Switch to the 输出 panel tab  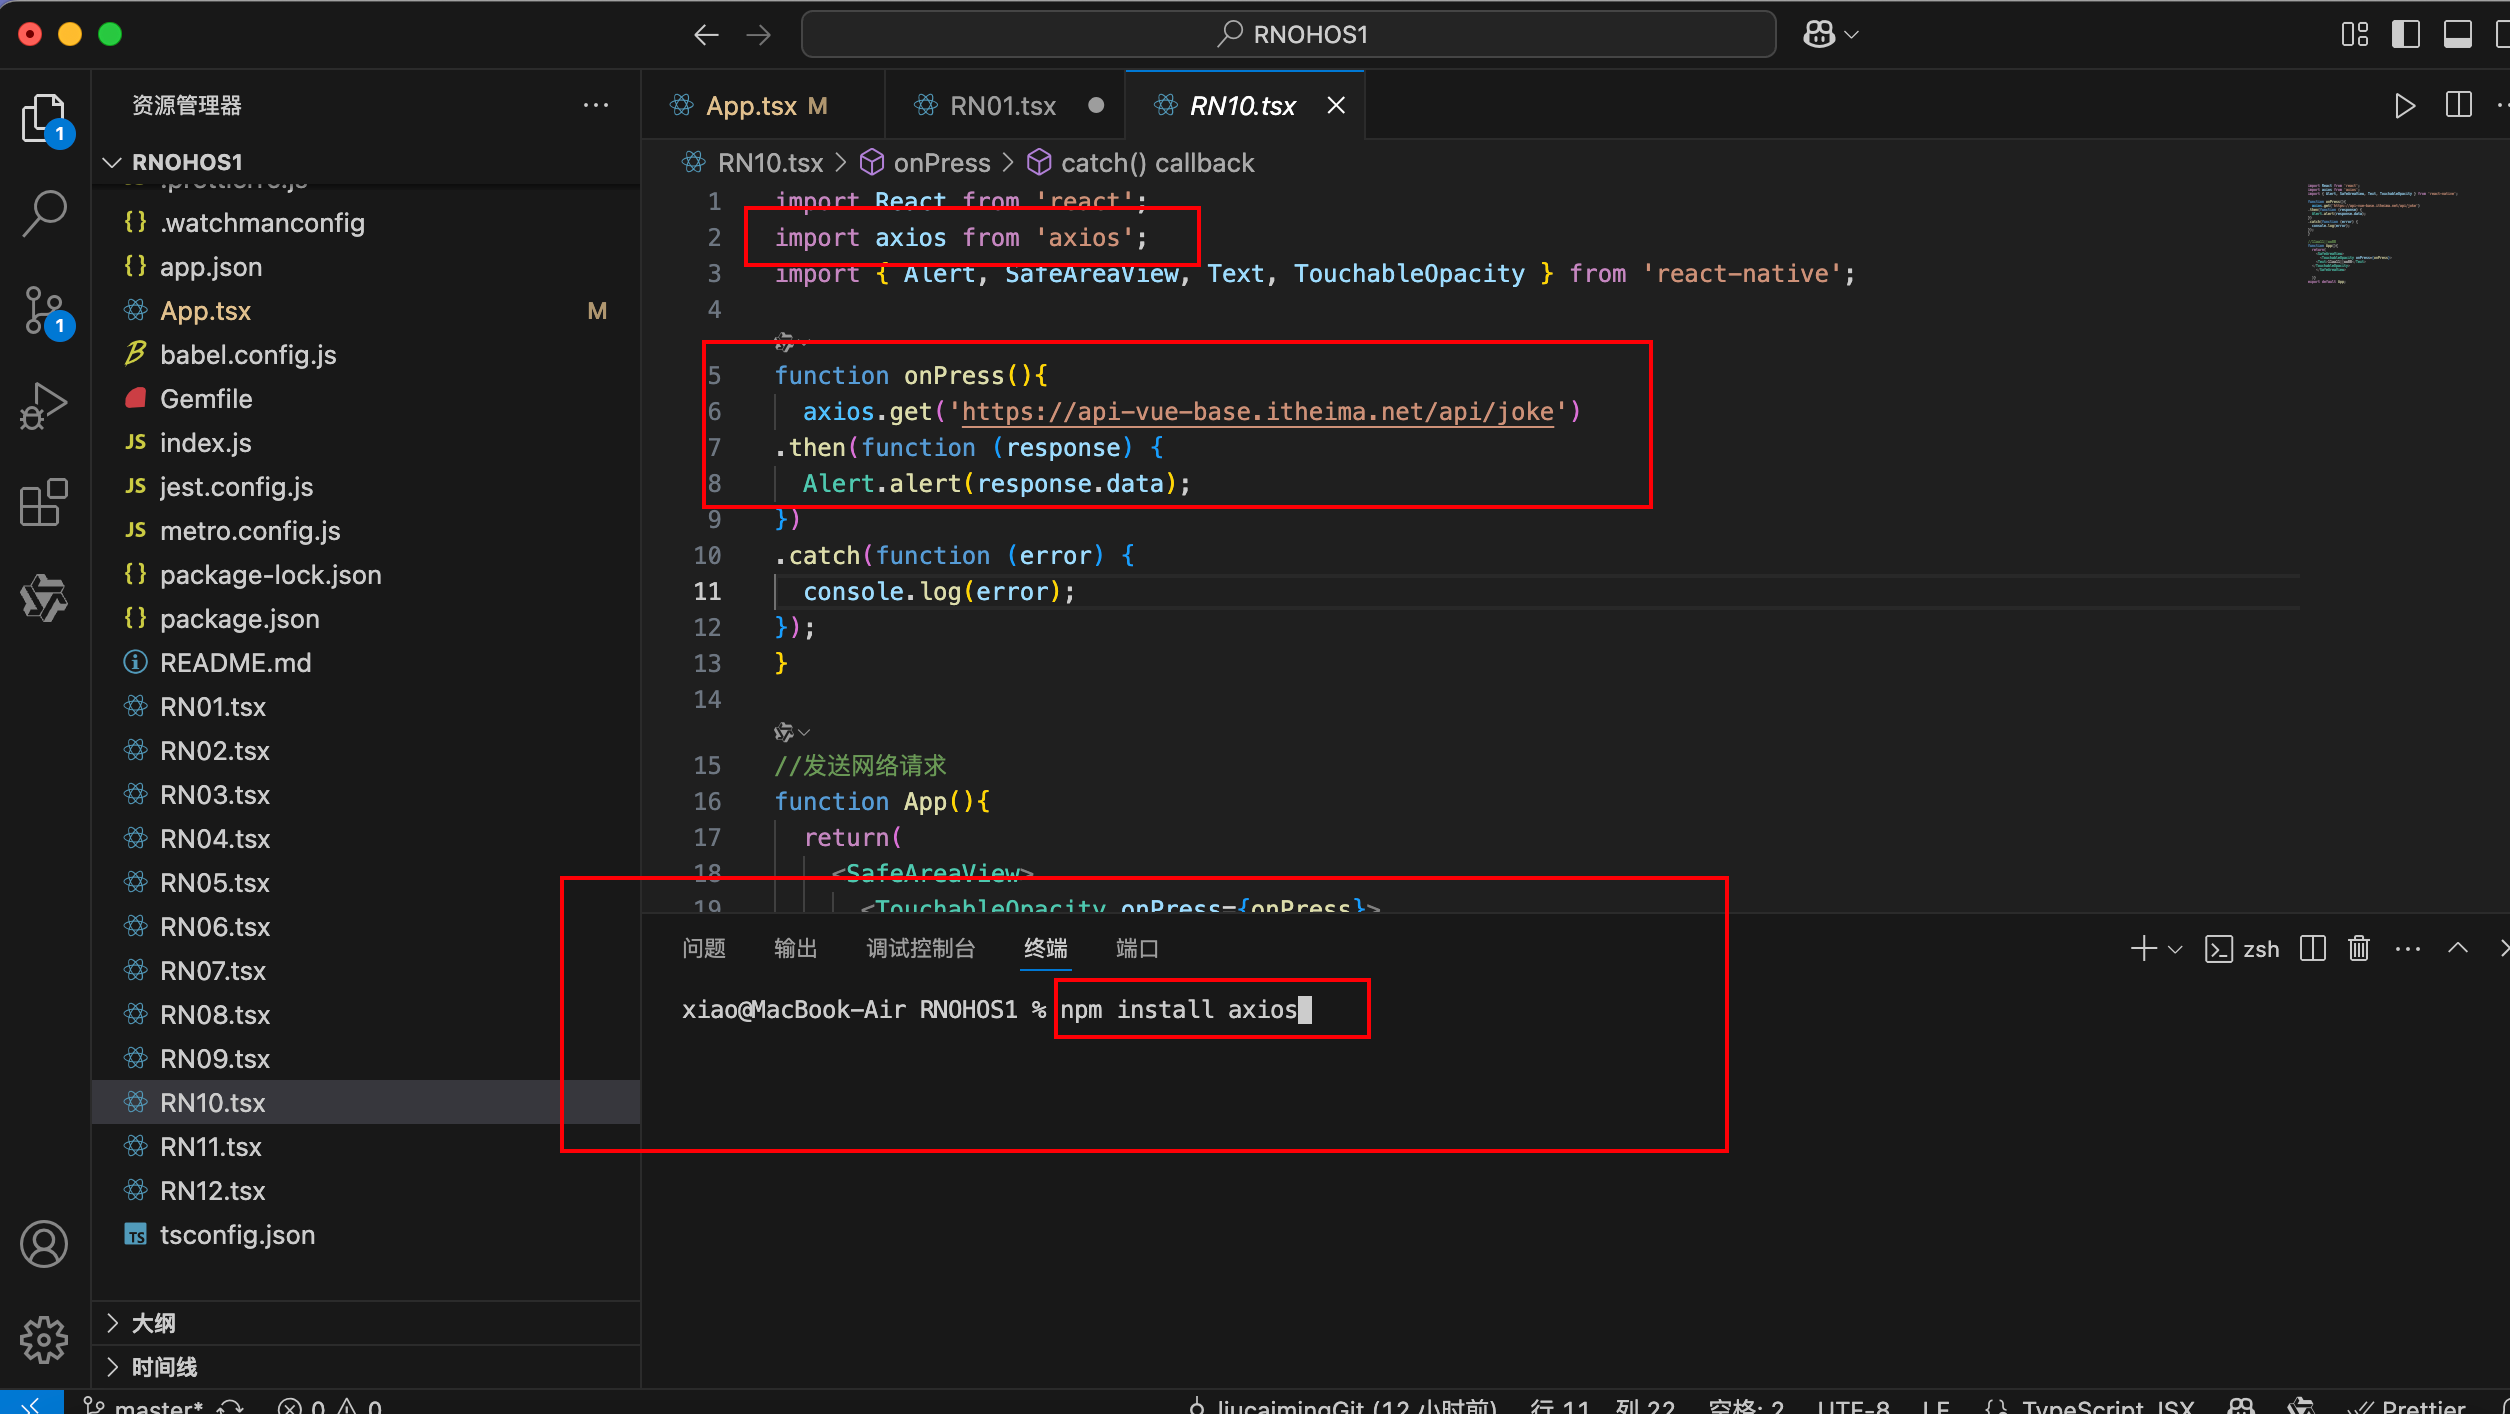point(796,948)
